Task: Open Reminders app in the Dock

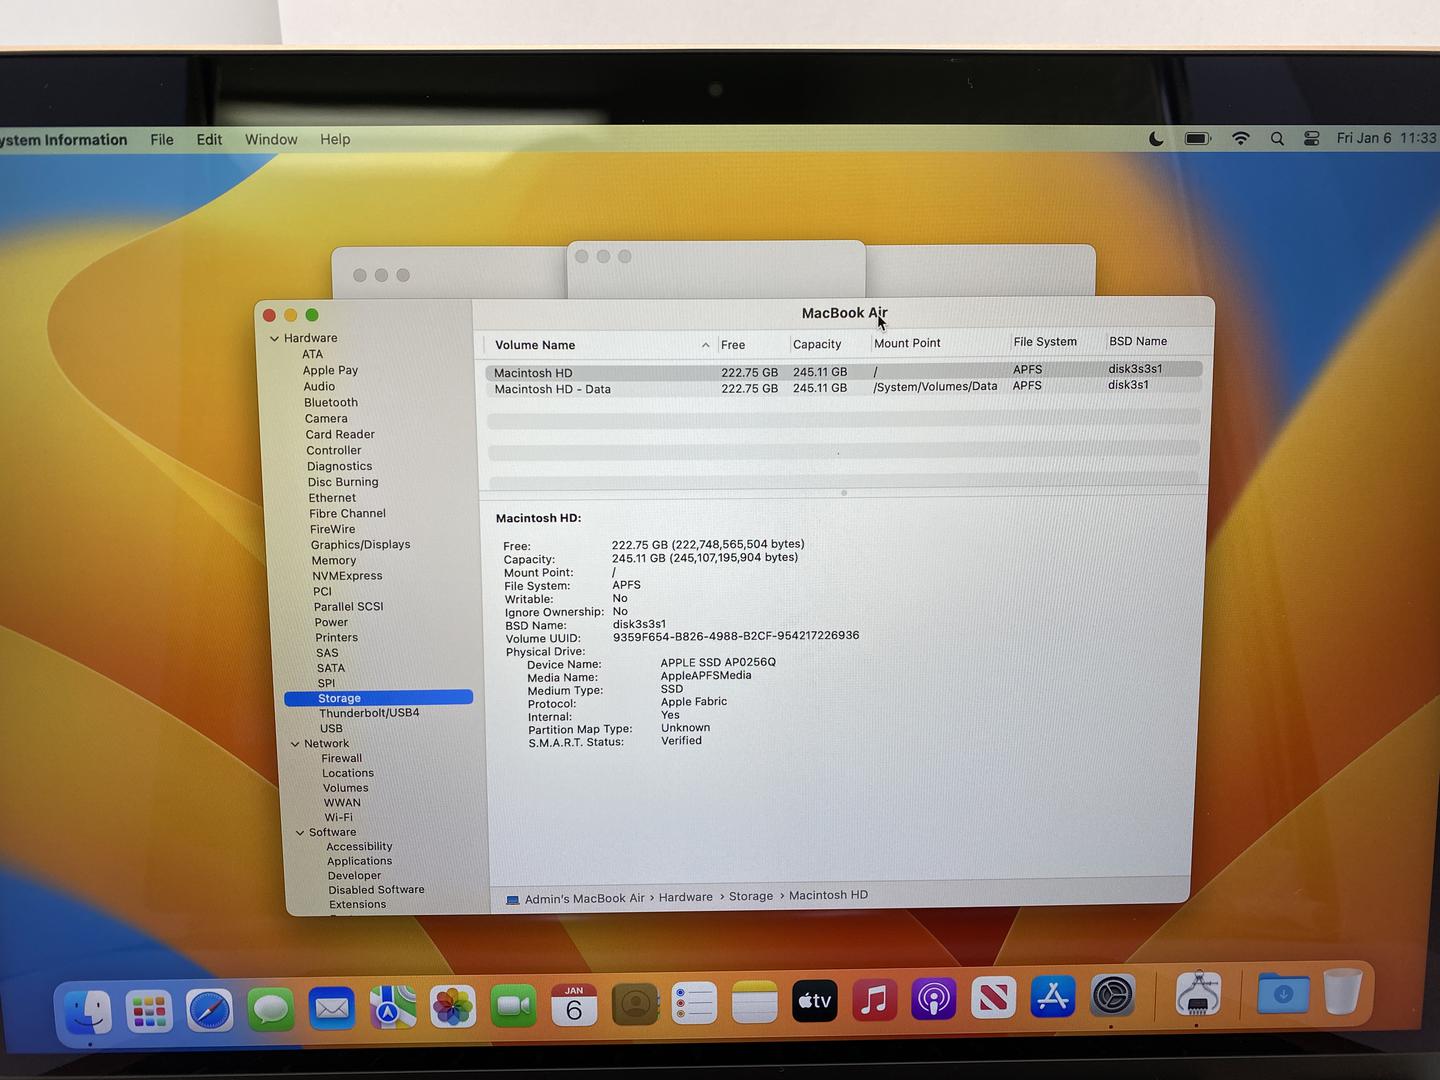Action: (694, 1002)
